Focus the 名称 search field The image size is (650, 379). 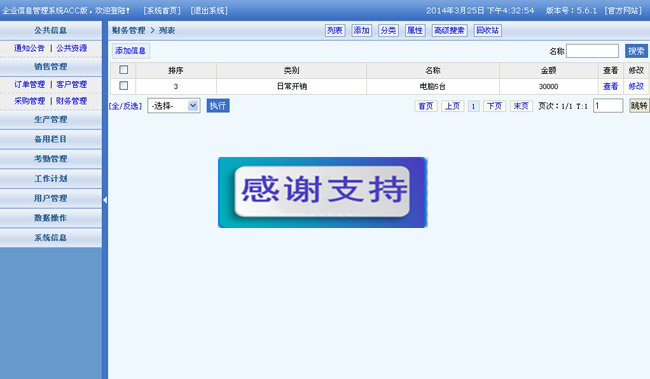592,51
